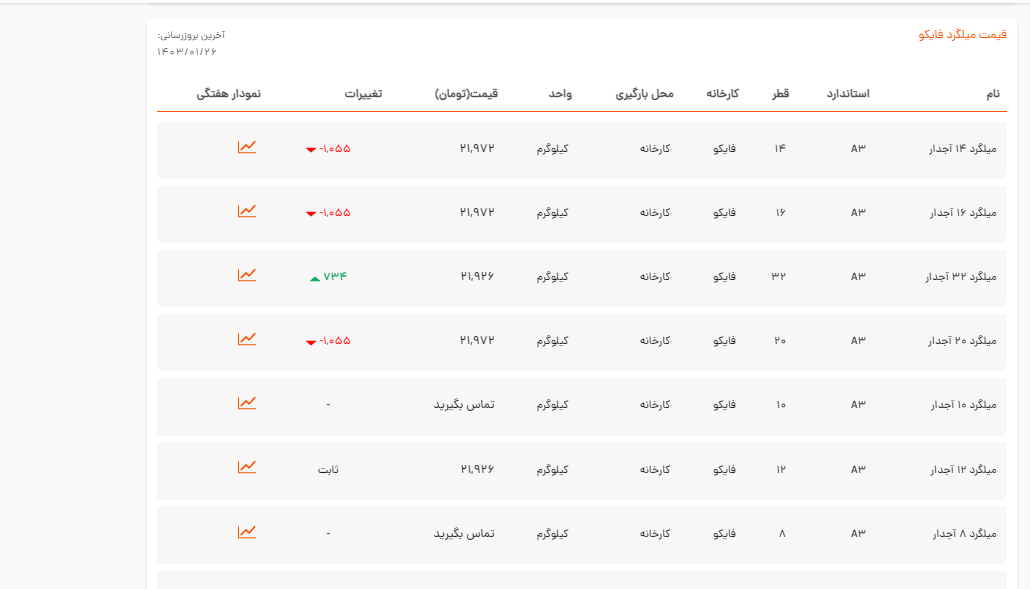Click تماس بگیرید for میلگرد ۱۰ آجدار
Screen dimensions: 1030x589
tap(464, 405)
